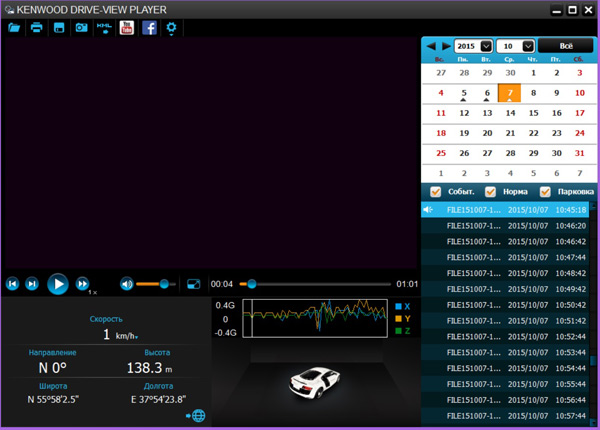
Task: Click the blue X axis legend swatch
Action: coord(398,306)
